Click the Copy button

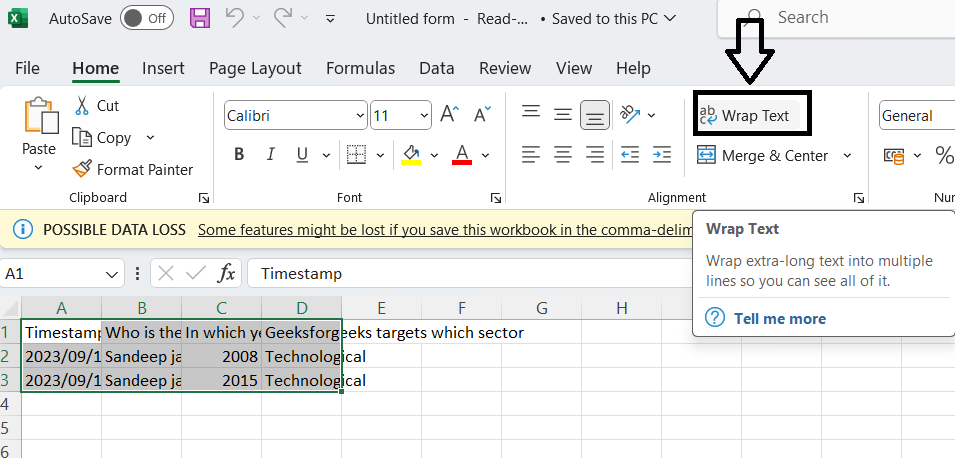(101, 138)
